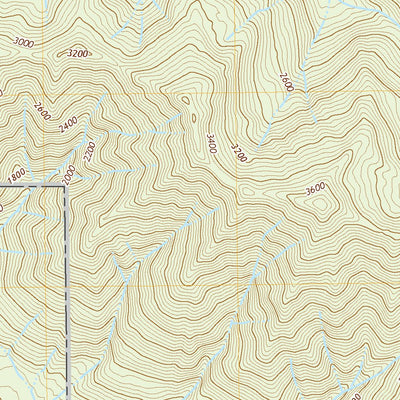Click the 3000 contour elevation label
The image size is (400, 400).
(24, 43)
